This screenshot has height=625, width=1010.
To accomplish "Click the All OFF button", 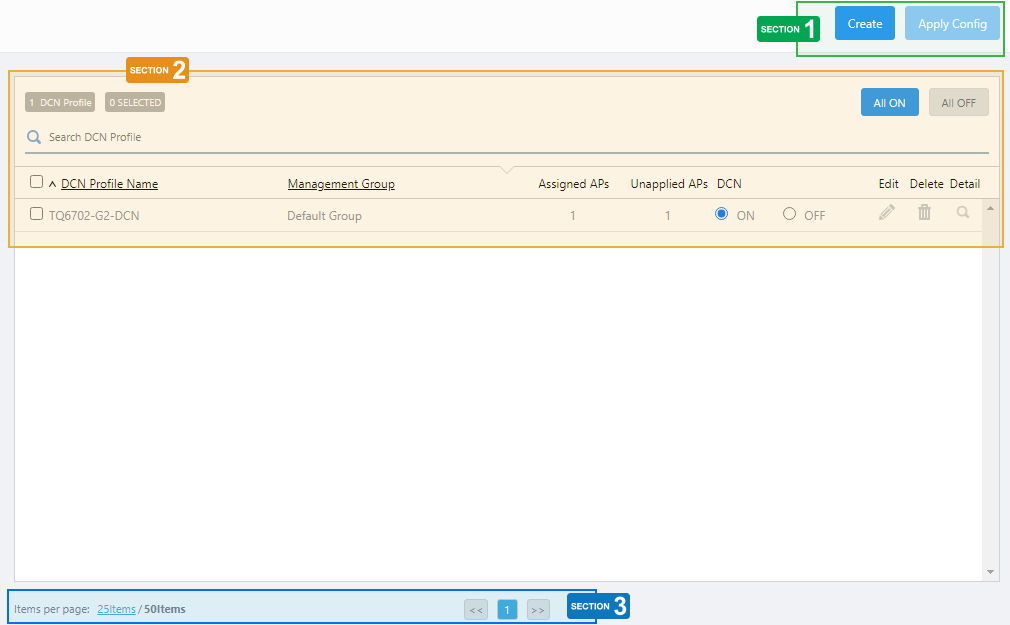I will pos(958,102).
